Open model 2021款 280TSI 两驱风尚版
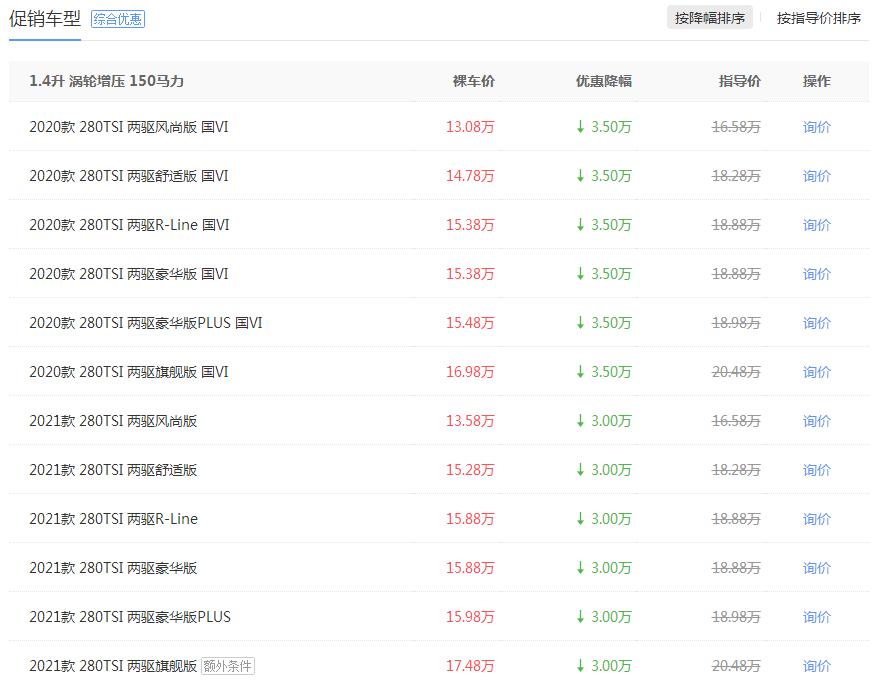Image resolution: width=880 pixels, height=686 pixels. tap(113, 421)
